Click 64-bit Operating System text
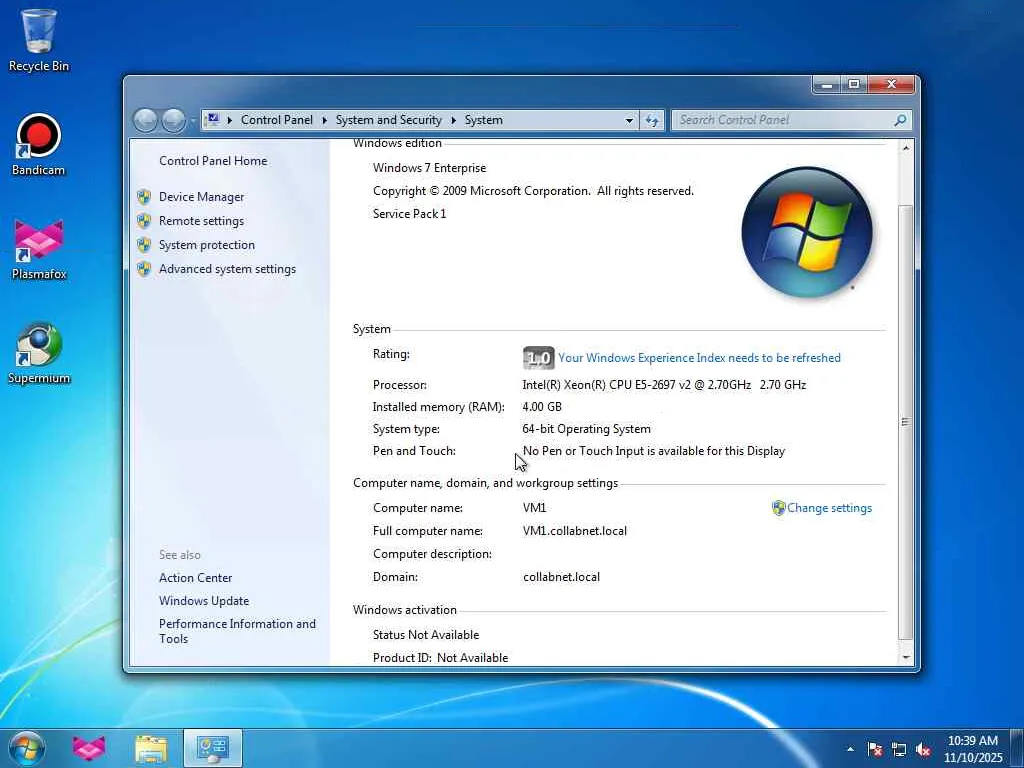 coord(586,429)
